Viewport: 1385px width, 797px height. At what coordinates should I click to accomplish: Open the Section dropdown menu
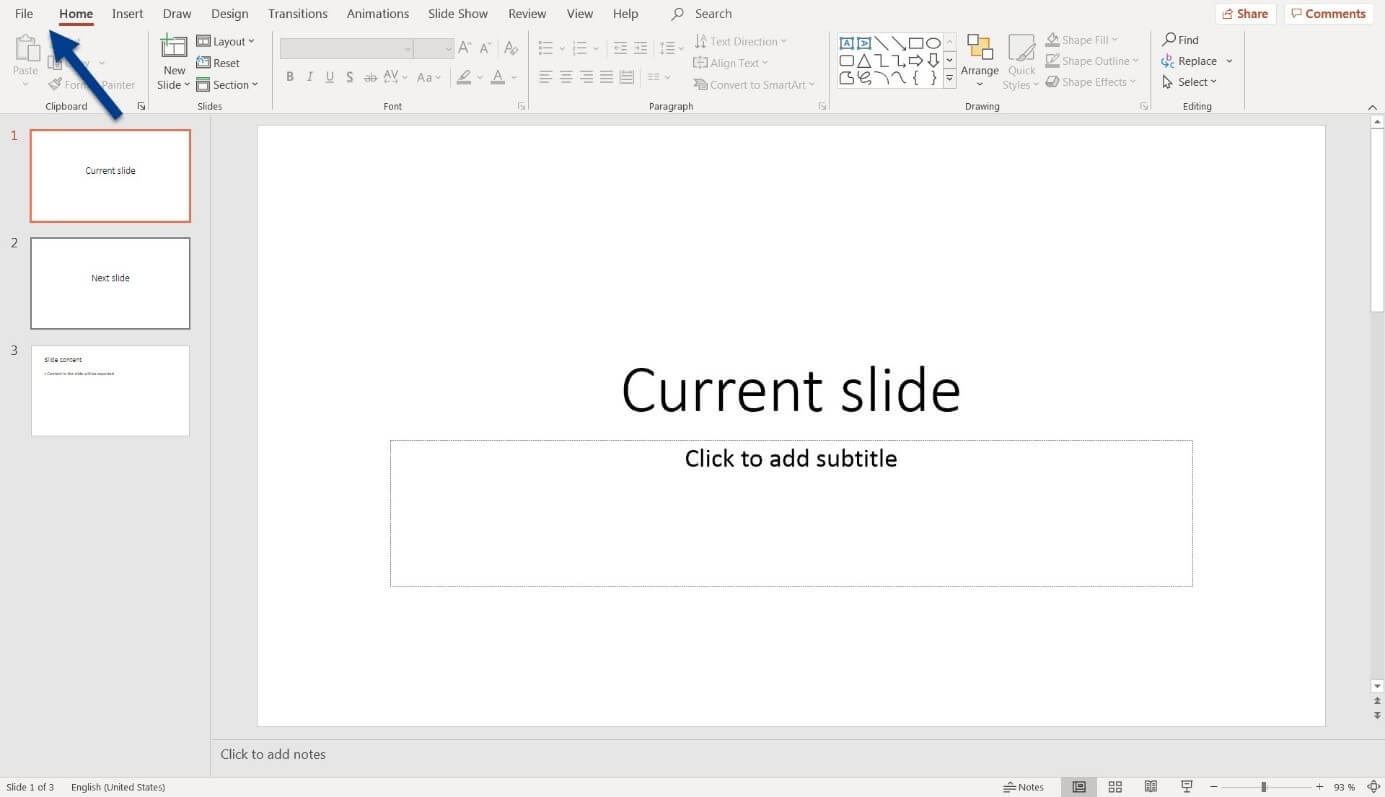(x=228, y=85)
